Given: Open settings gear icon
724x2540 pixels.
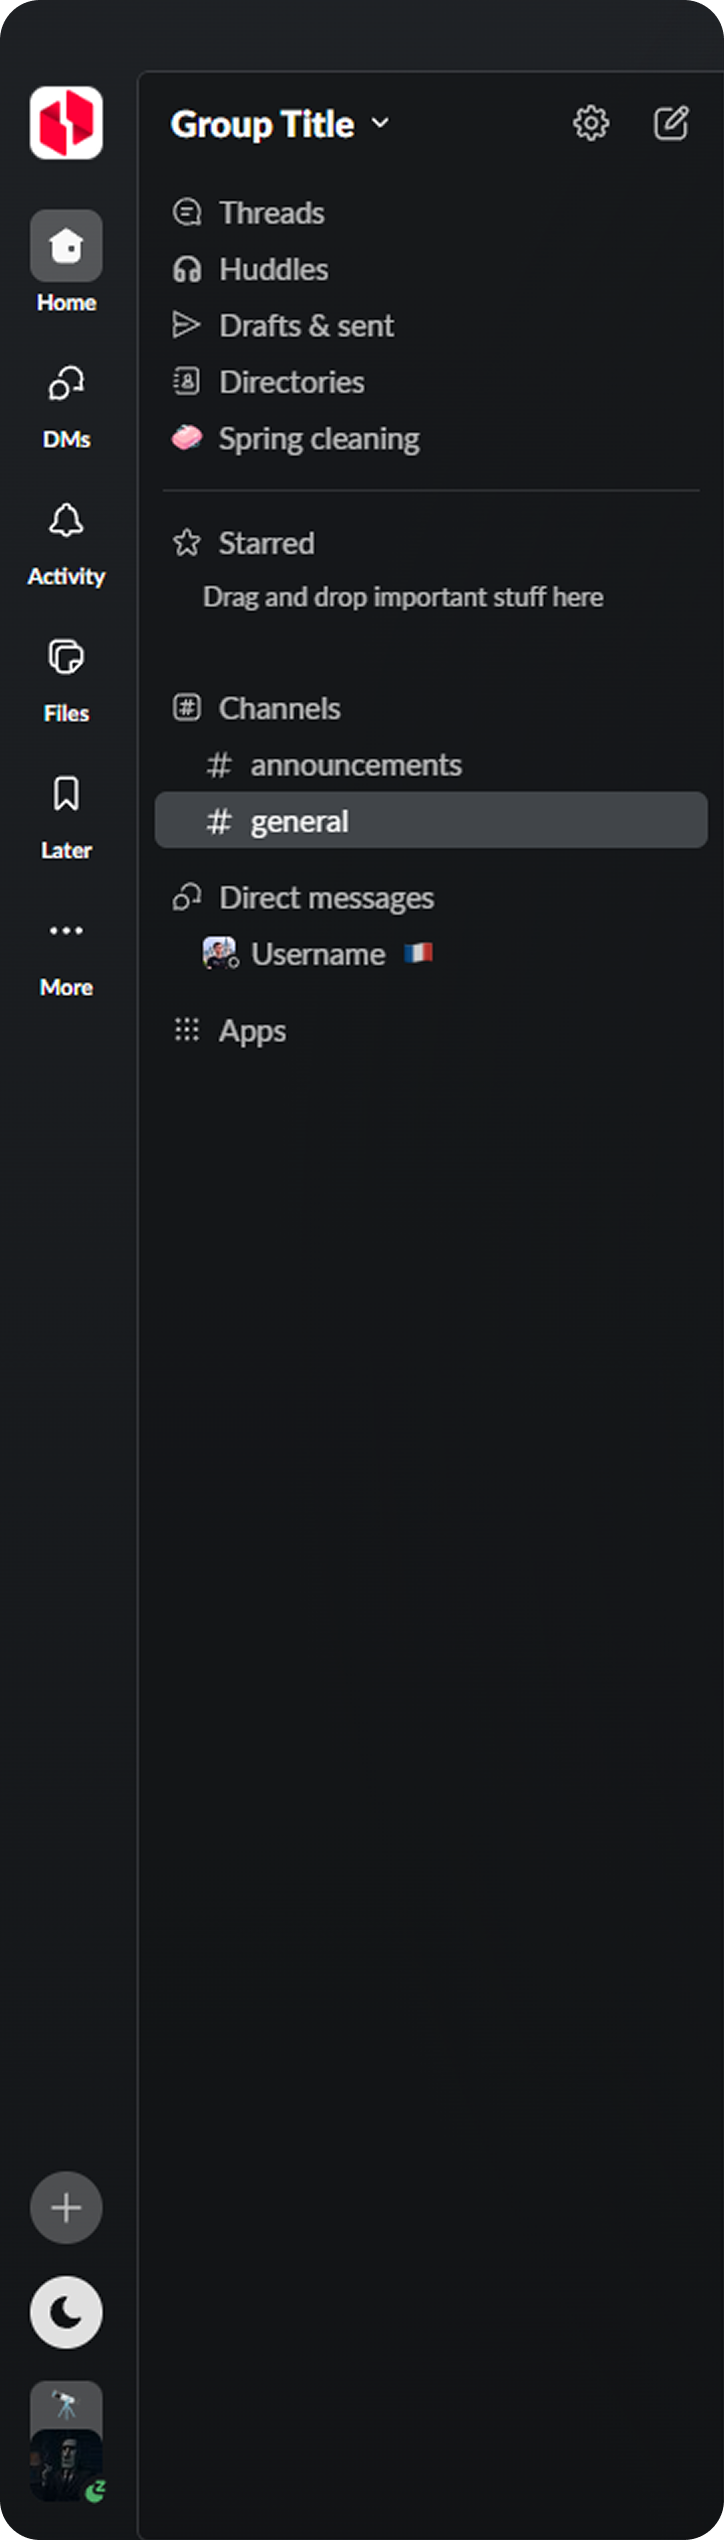Looking at the screenshot, I should point(591,123).
